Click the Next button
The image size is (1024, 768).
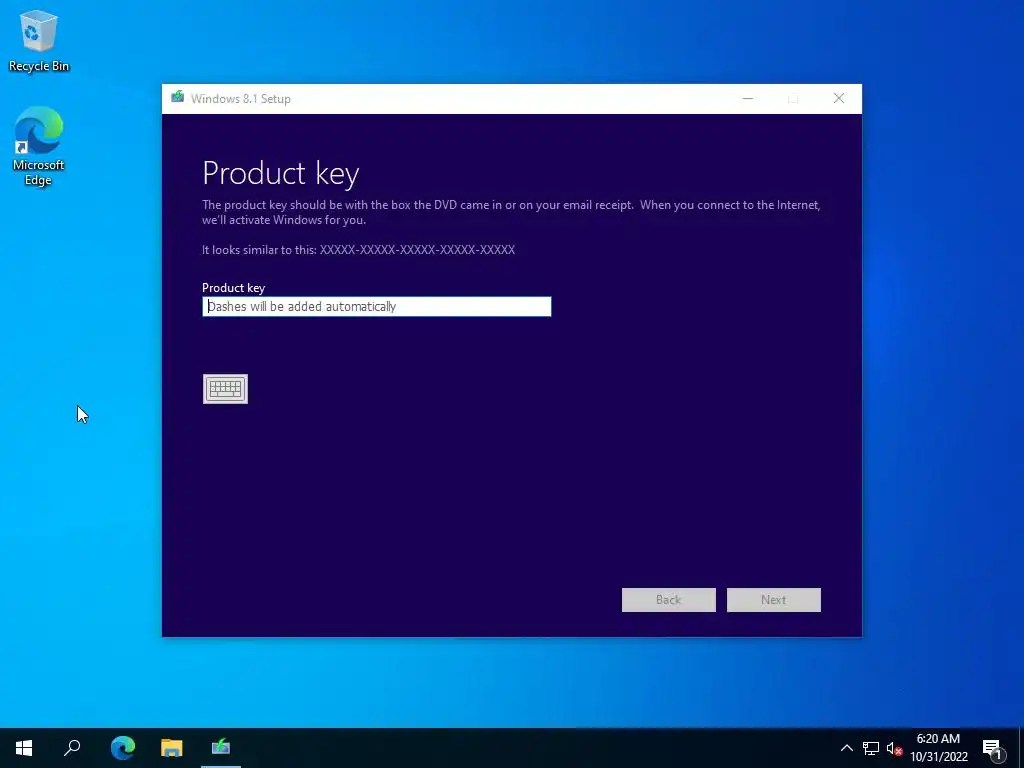(773, 600)
